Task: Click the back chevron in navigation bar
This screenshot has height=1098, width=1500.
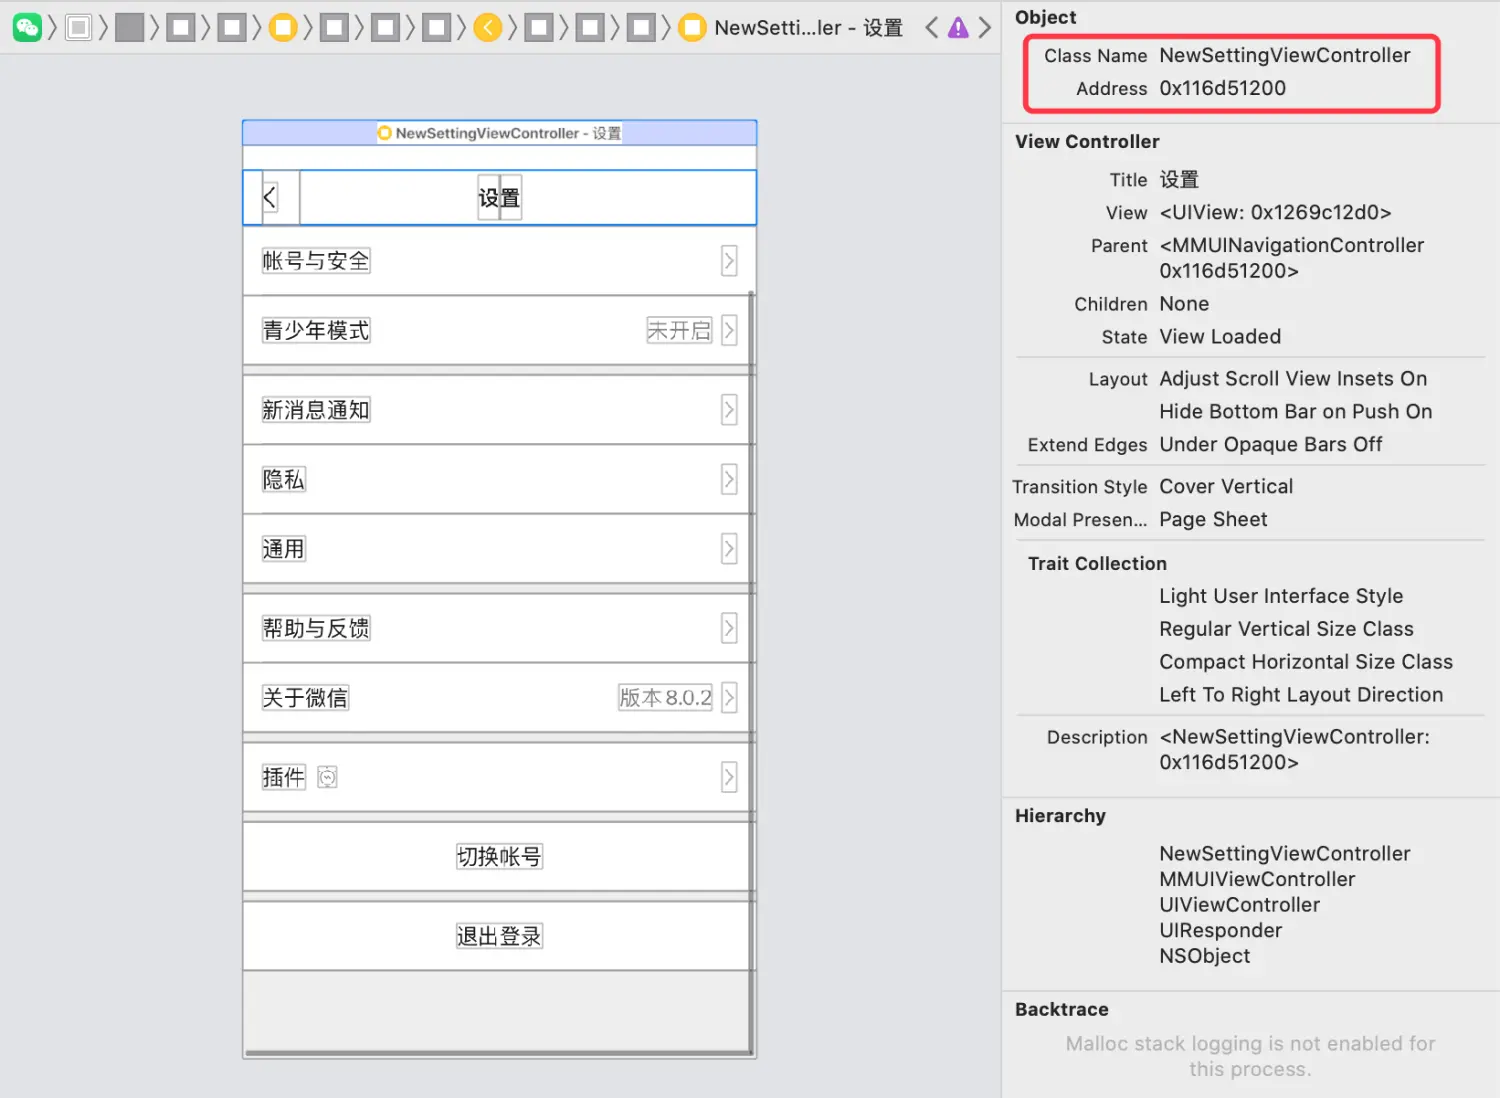Action: click(x=269, y=197)
